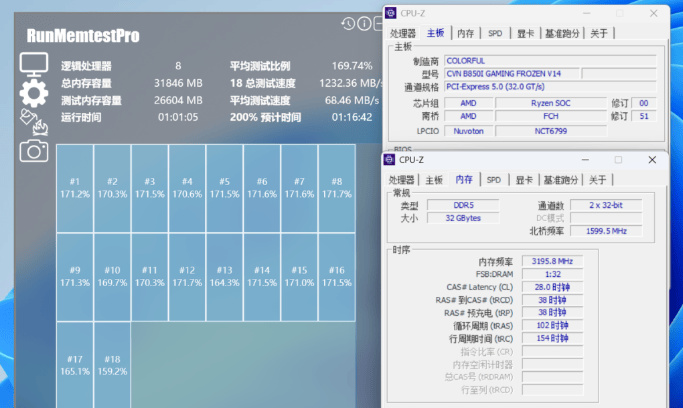Select 内存 tab in front CPU-Z window
The width and height of the screenshot is (683, 408).
(x=464, y=179)
